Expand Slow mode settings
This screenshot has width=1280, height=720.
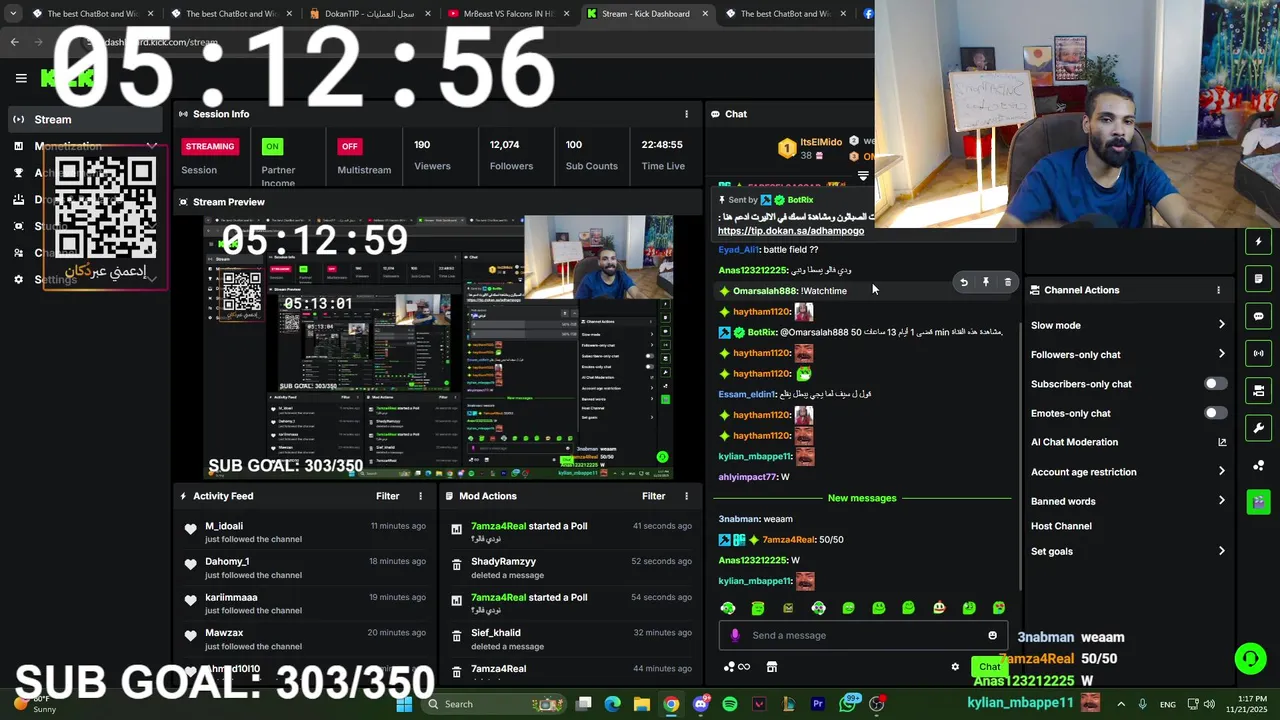pos(1221,325)
